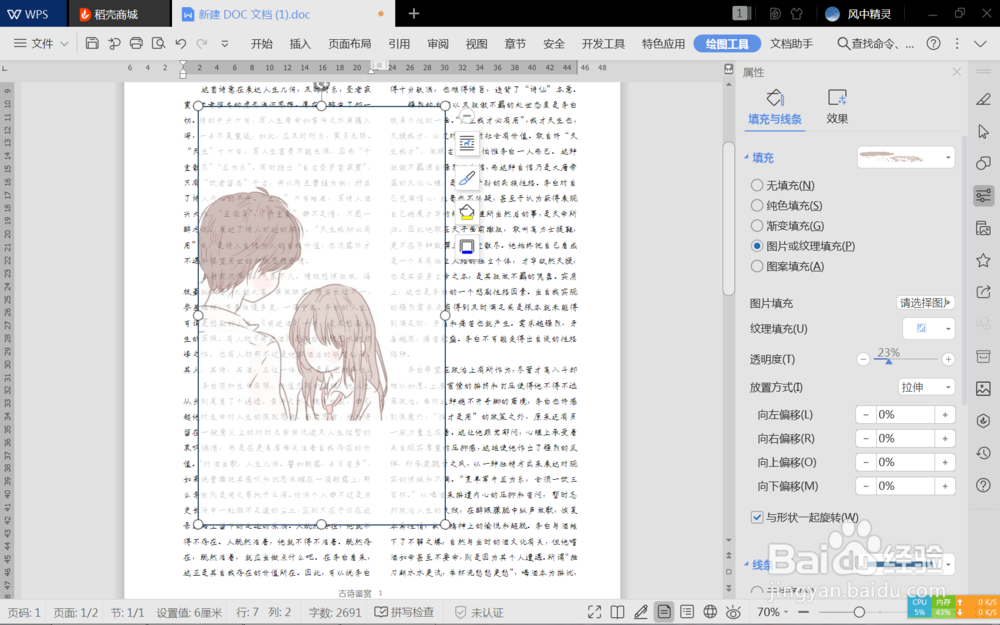Screen dimensions: 1000x625
Task: Toggle eye protection mode icon
Action: coord(733,612)
